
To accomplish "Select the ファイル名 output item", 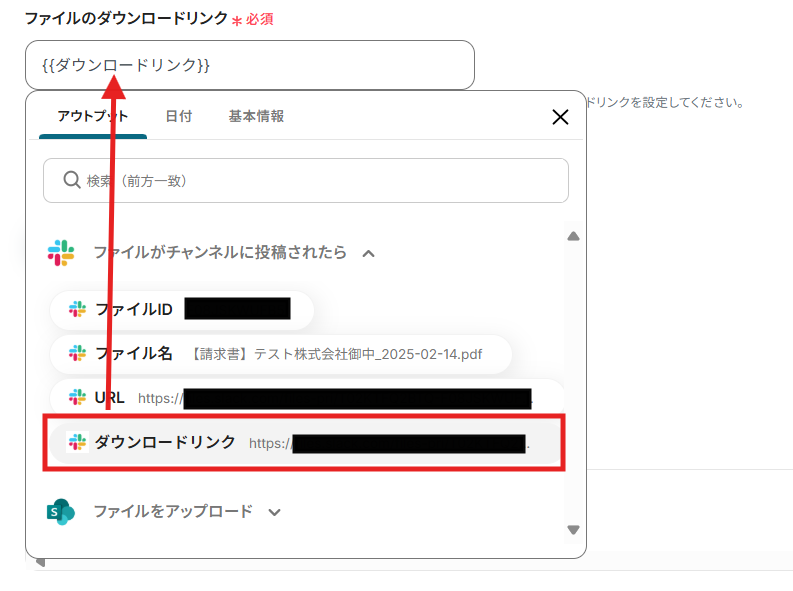I will (x=281, y=354).
